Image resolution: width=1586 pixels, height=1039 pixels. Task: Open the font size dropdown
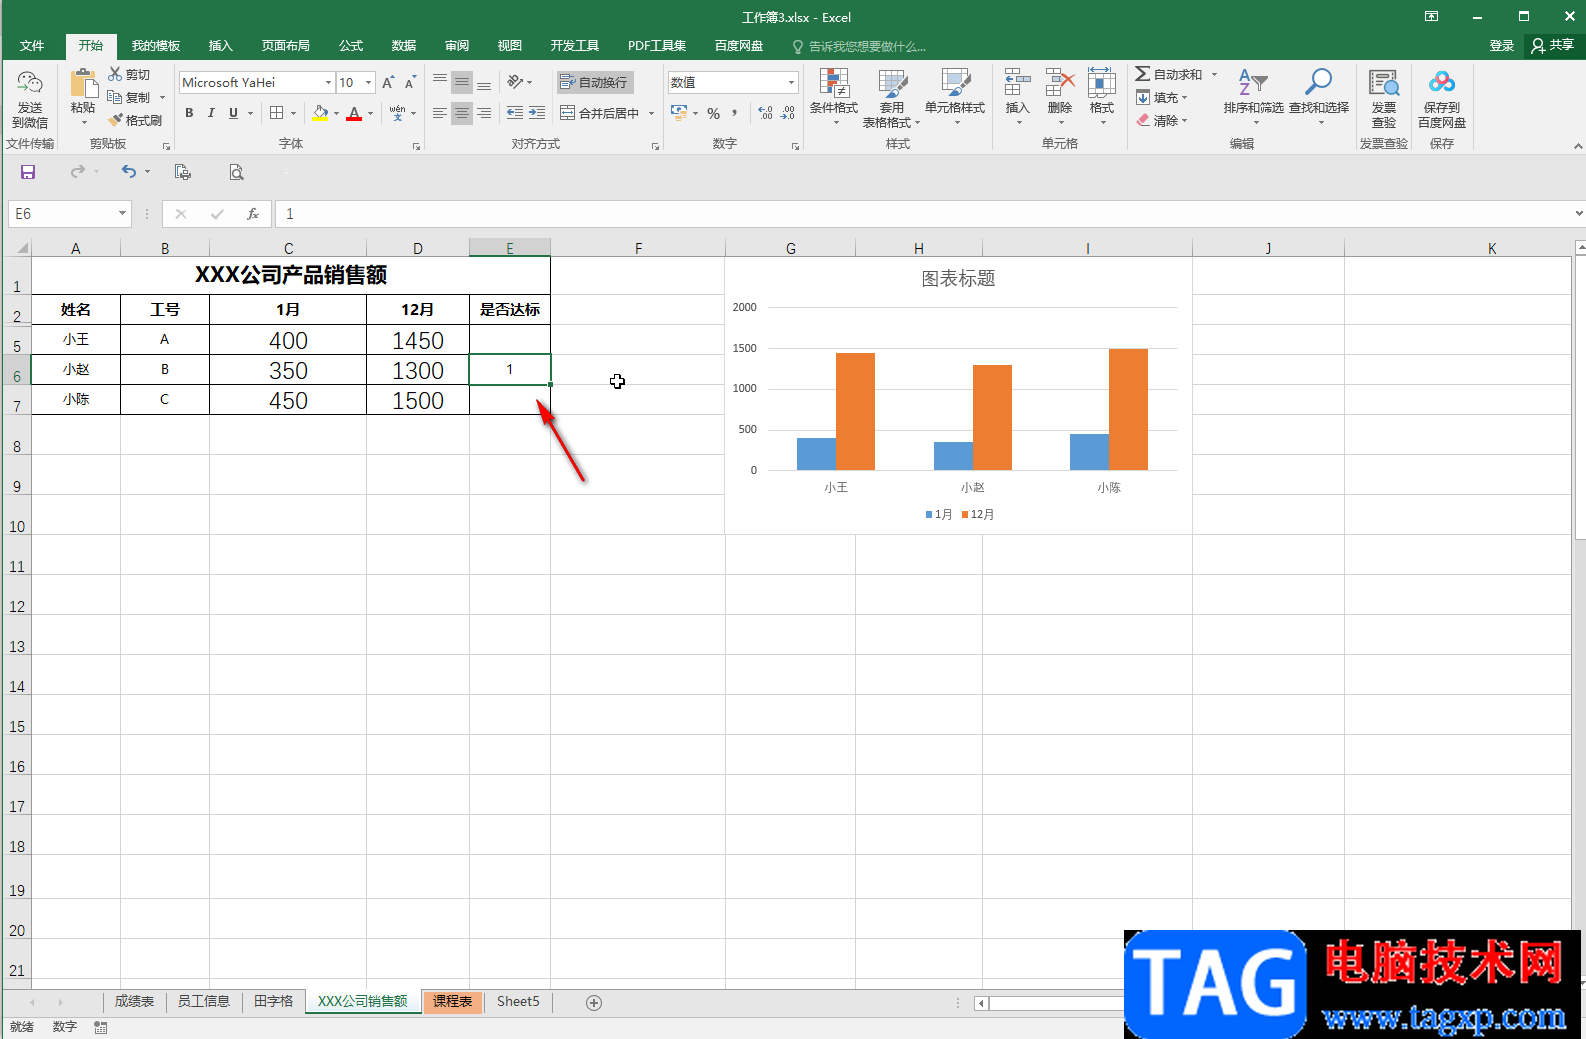click(x=369, y=82)
